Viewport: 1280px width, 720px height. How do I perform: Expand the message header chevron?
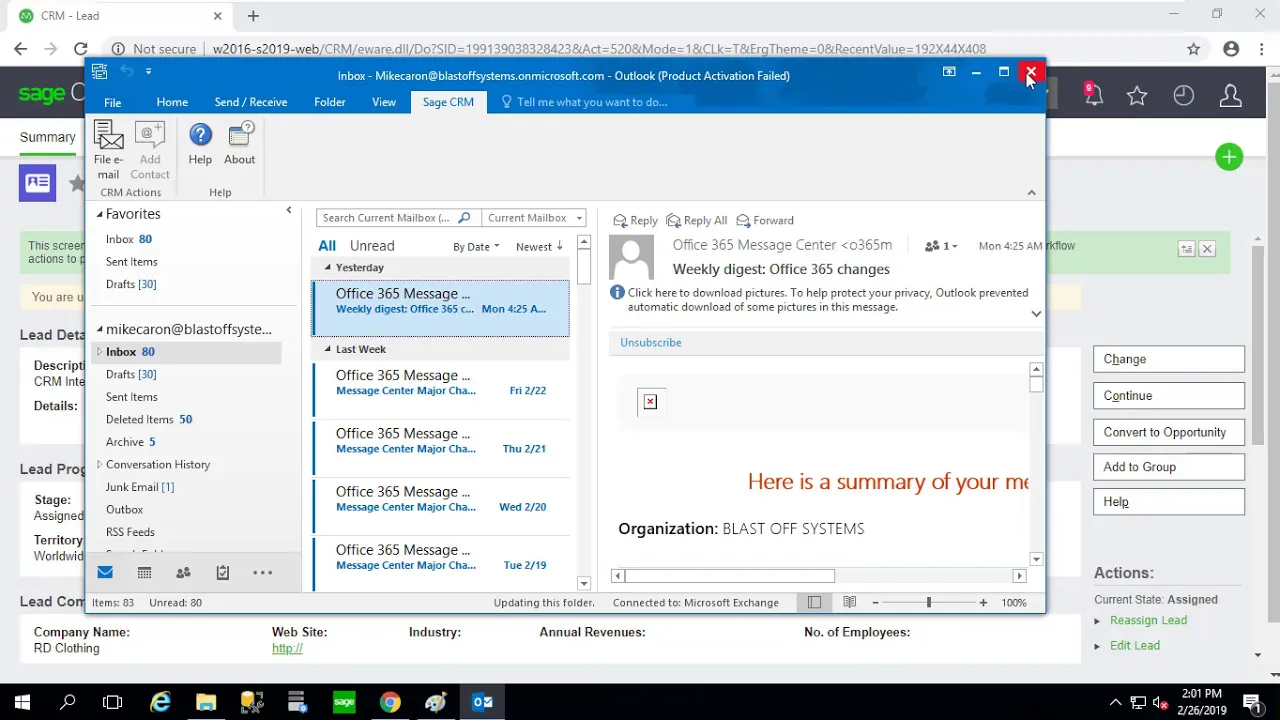pos(1036,314)
